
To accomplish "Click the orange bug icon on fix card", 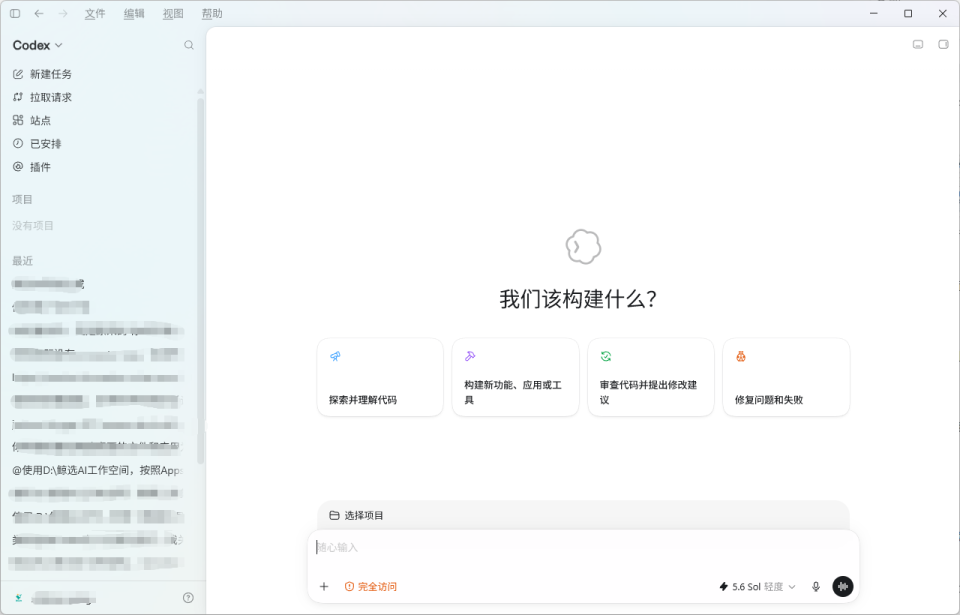I will click(x=741, y=357).
